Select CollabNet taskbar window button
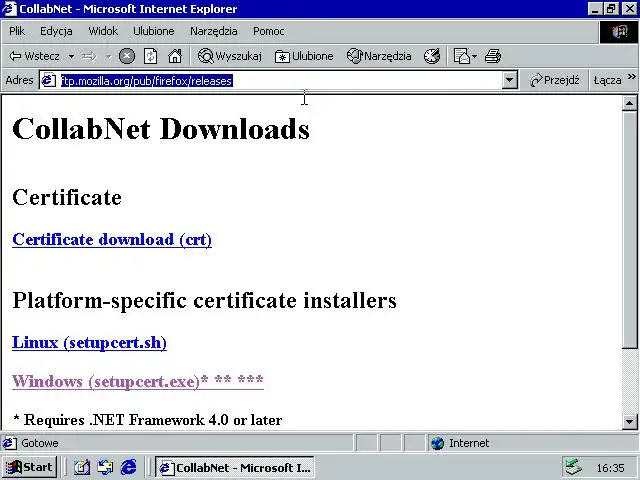Image resolution: width=640 pixels, height=480 pixels. pyautogui.click(x=235, y=467)
